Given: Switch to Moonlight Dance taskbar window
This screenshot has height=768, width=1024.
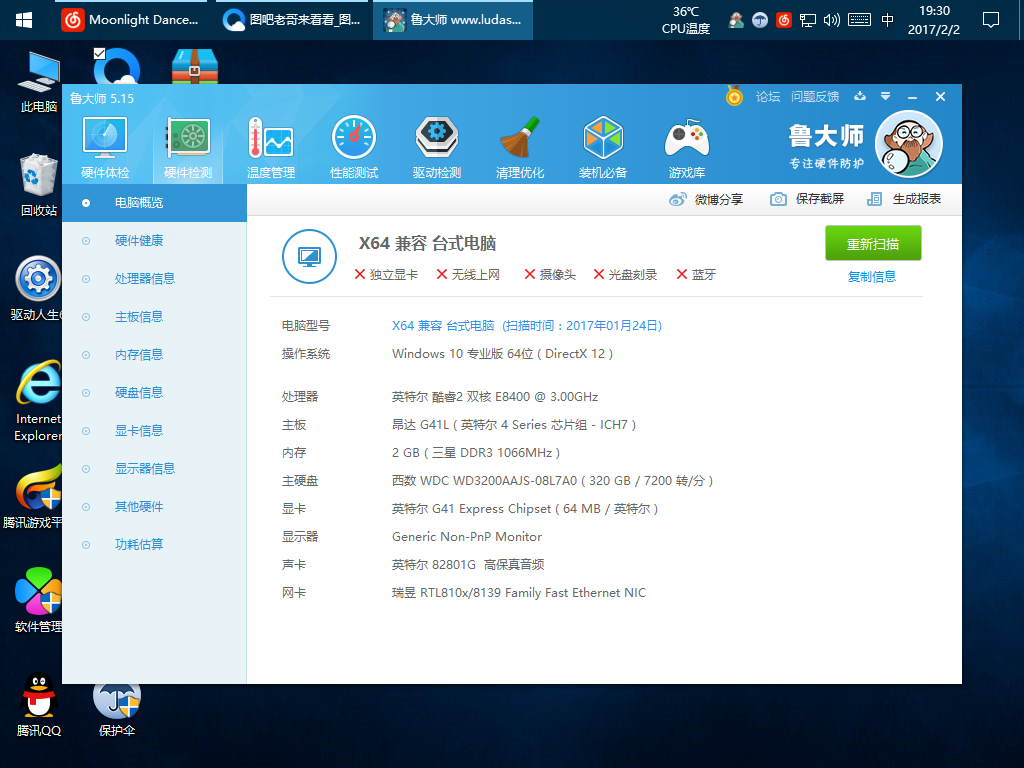Looking at the screenshot, I should (x=130, y=20).
